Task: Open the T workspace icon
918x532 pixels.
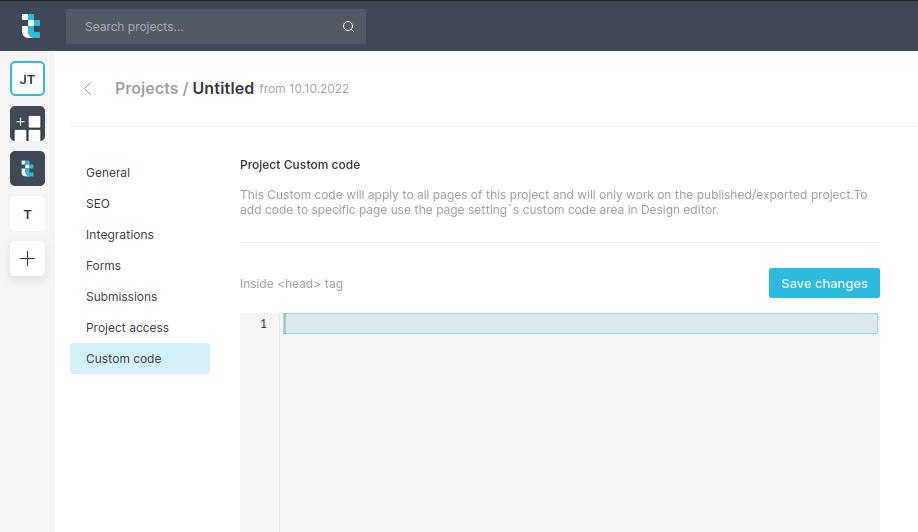Action: coord(27,214)
